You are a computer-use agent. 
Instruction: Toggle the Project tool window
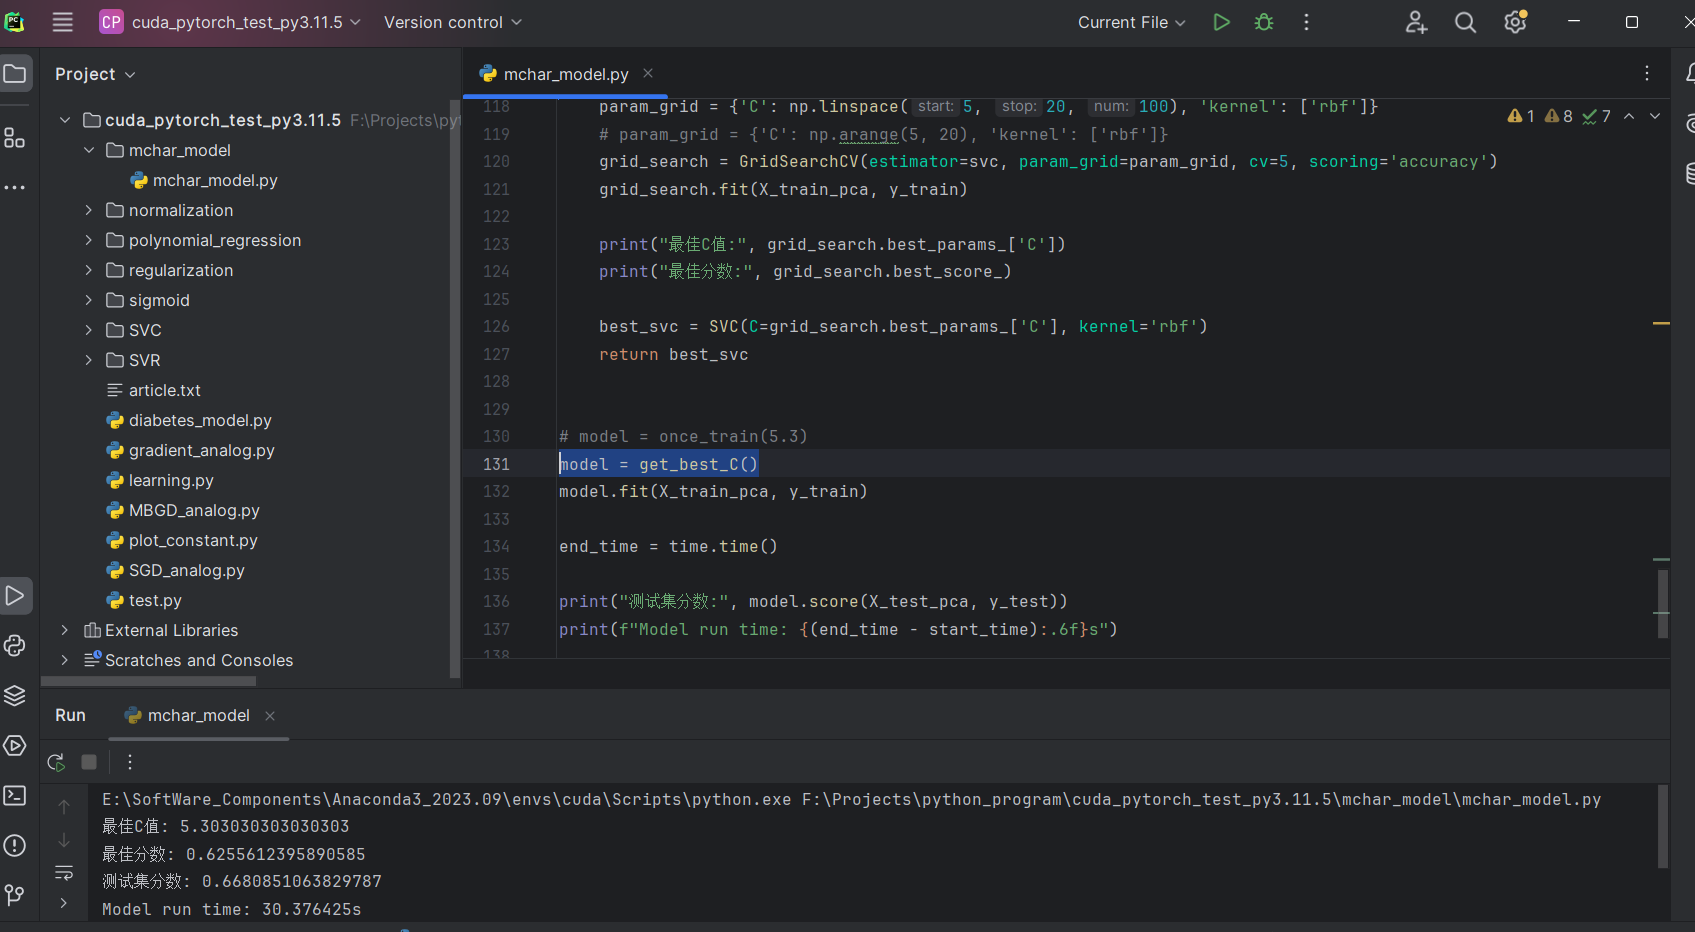pyautogui.click(x=15, y=74)
